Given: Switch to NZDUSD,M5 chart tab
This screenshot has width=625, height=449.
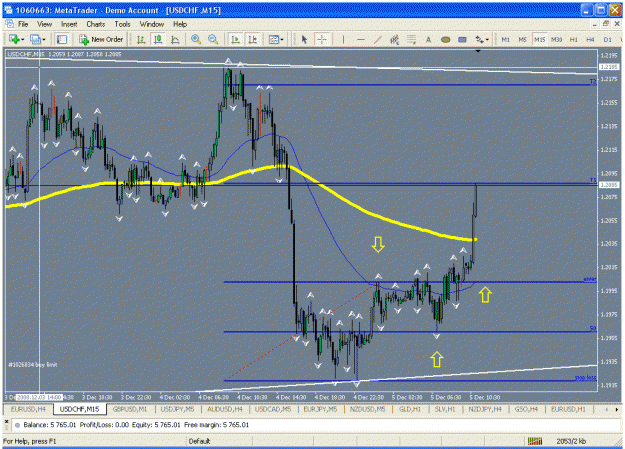Looking at the screenshot, I should [367, 409].
